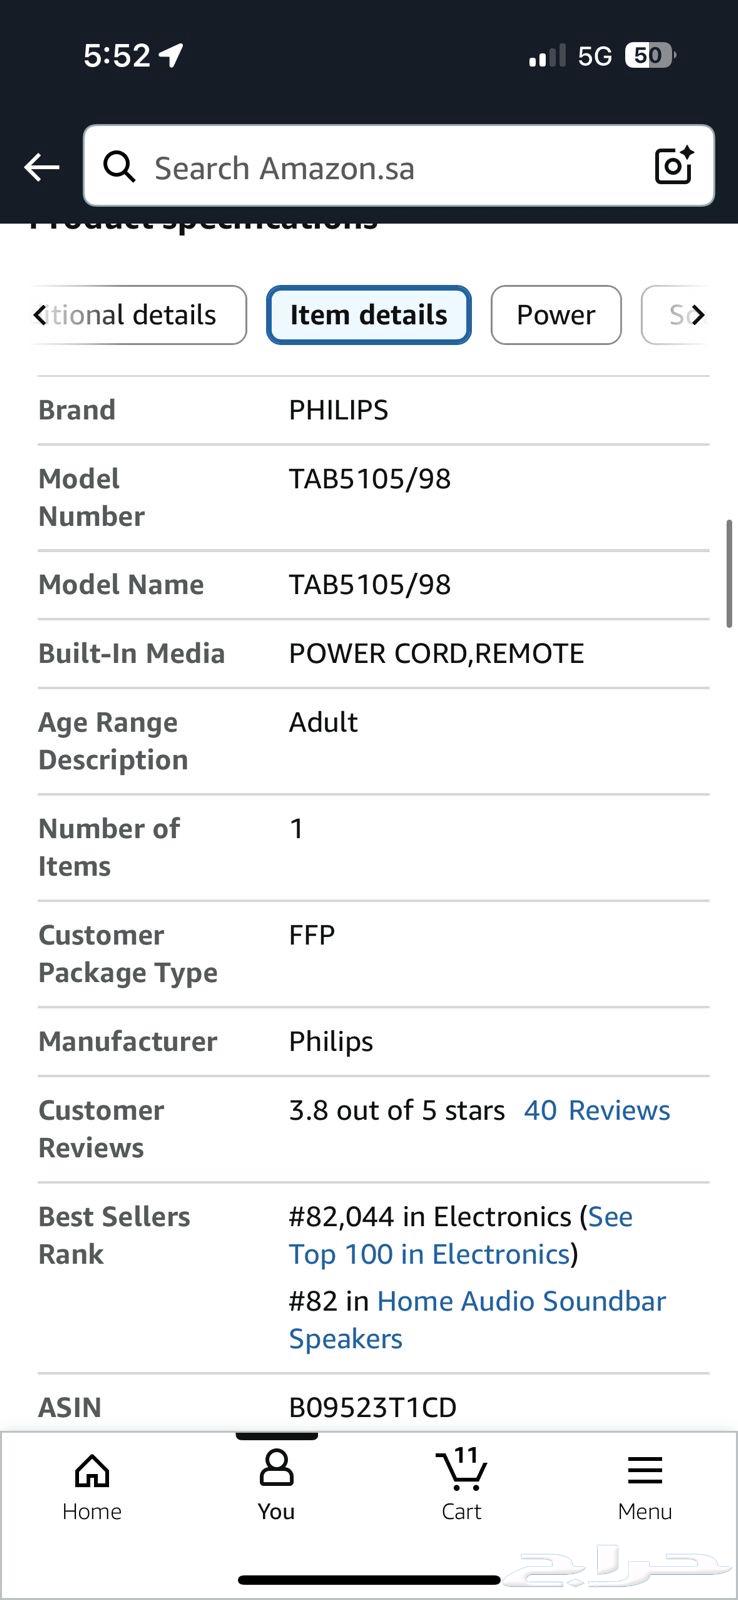Image resolution: width=738 pixels, height=1600 pixels.
Task: Tap the partially visible tab at right
Action: pyautogui.click(x=676, y=315)
